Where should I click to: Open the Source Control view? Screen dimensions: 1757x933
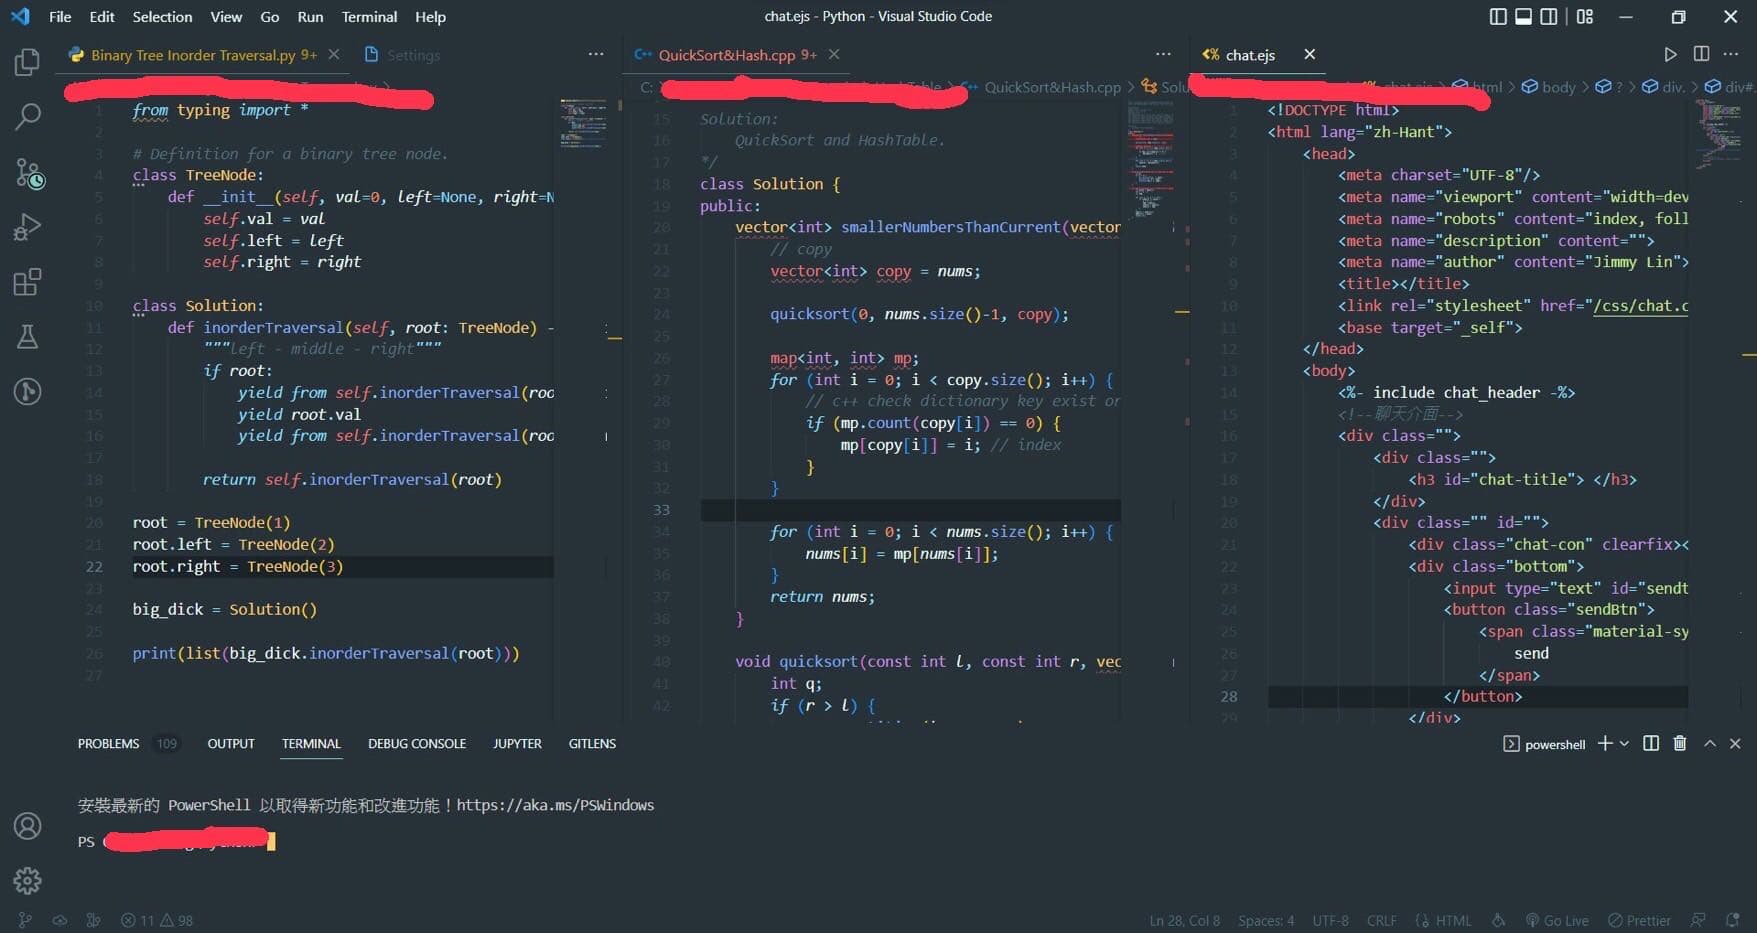pyautogui.click(x=27, y=173)
